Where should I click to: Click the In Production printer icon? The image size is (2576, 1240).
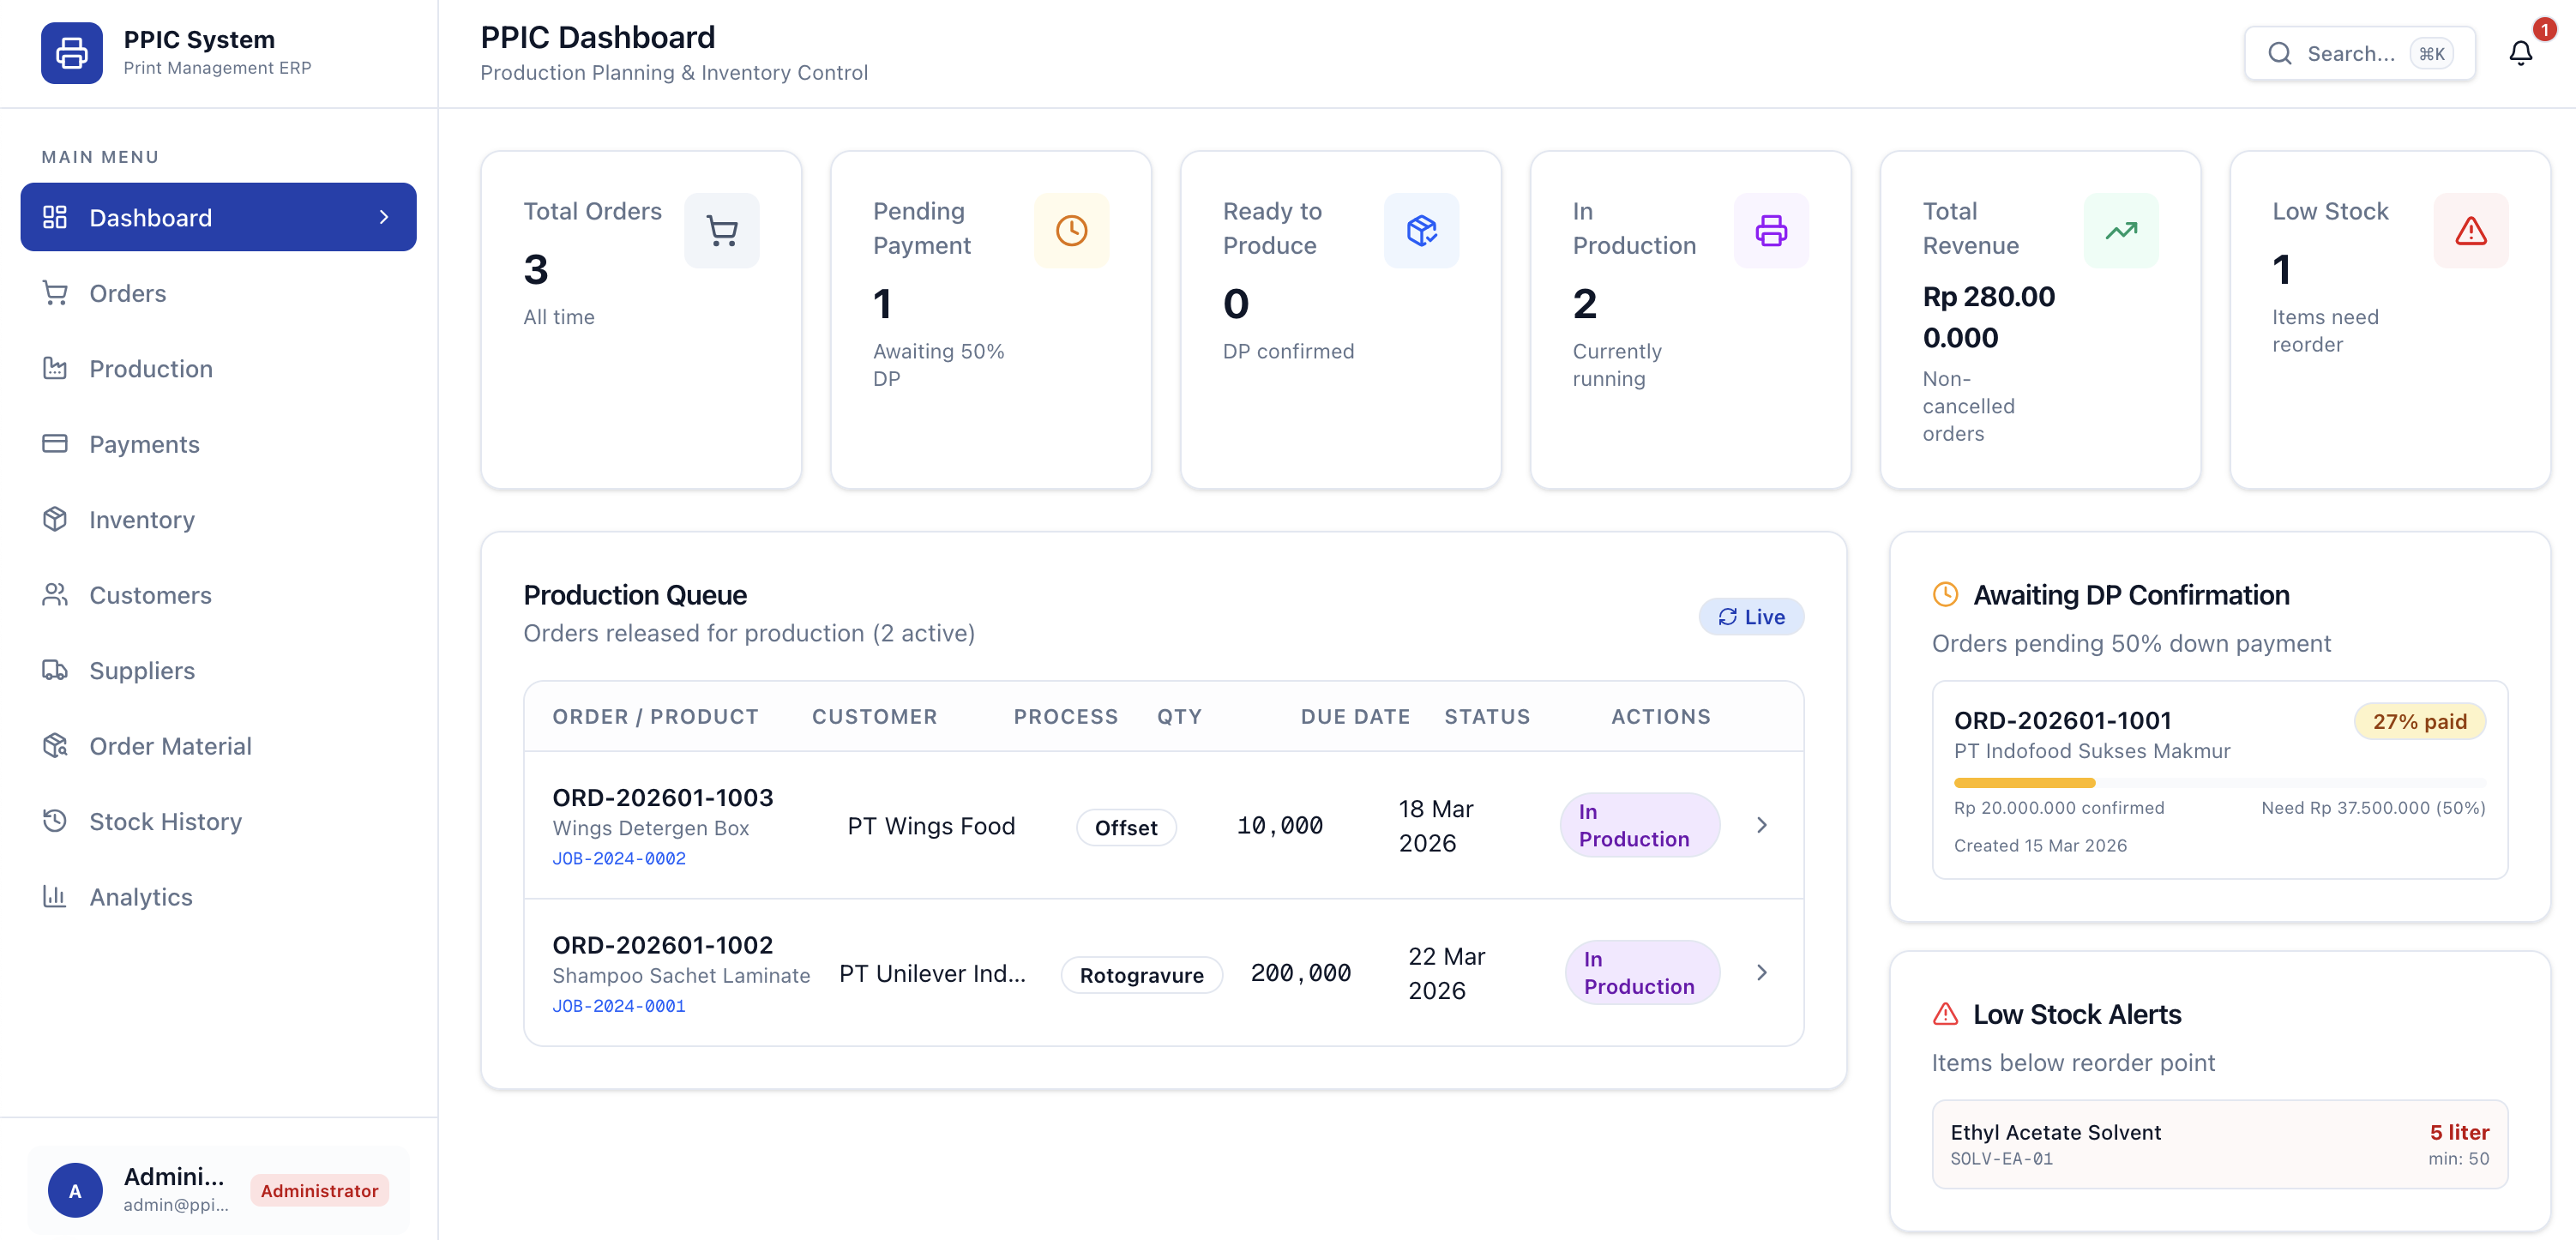click(x=1771, y=231)
